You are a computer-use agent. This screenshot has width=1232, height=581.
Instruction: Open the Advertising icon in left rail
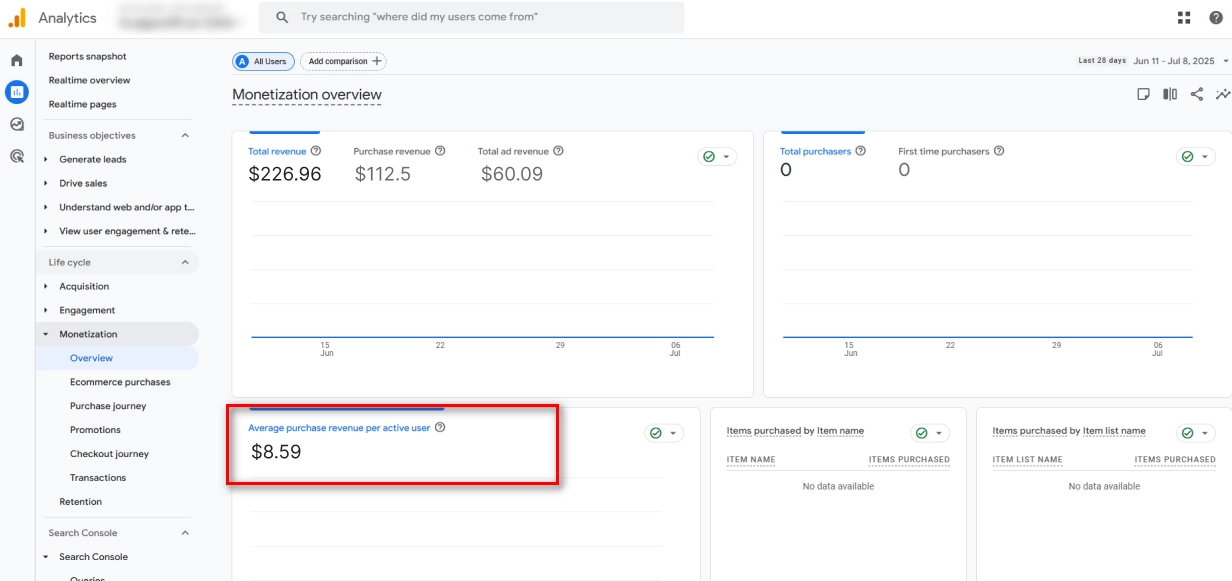click(17, 156)
